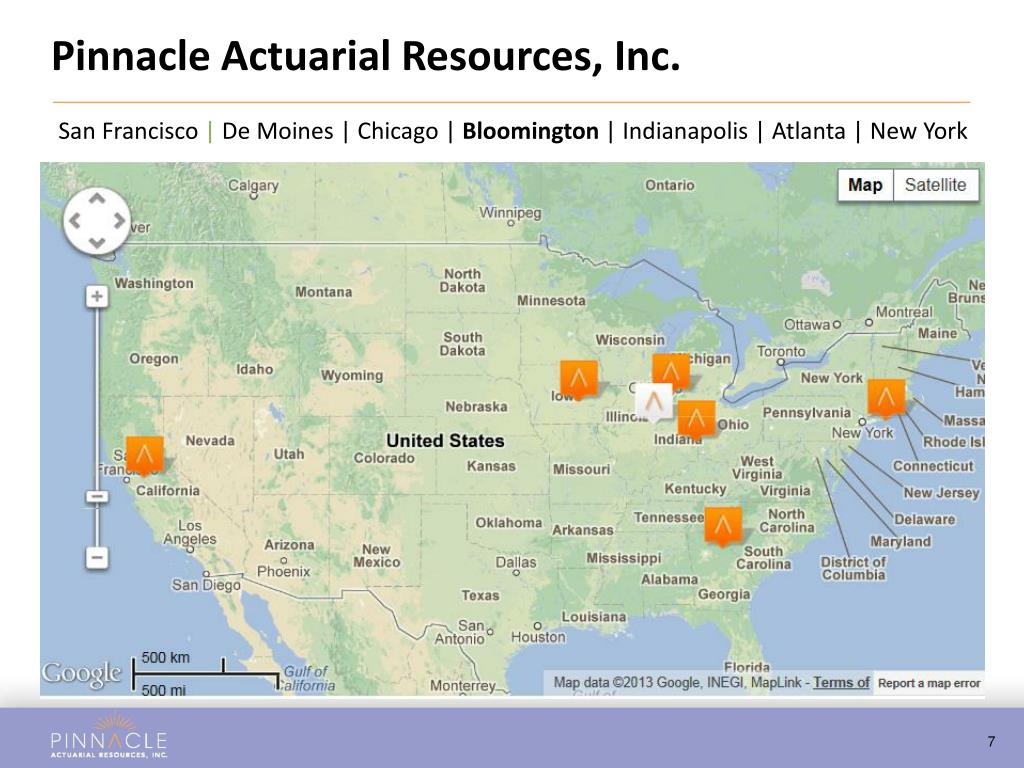Click the De Moines heading text
Viewport: 1024px width, 768px height.
(x=278, y=131)
